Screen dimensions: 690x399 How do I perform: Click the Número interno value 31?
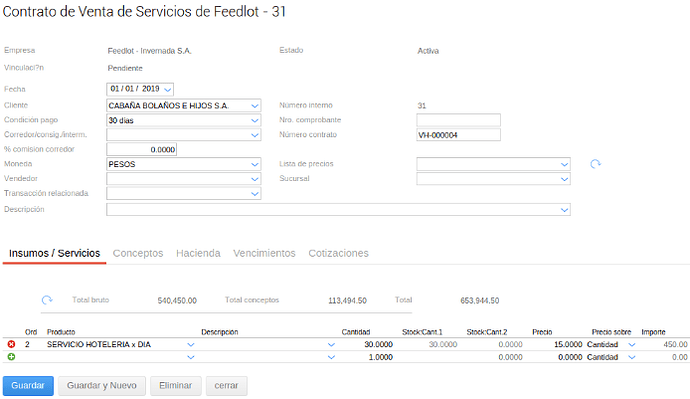[422, 106]
